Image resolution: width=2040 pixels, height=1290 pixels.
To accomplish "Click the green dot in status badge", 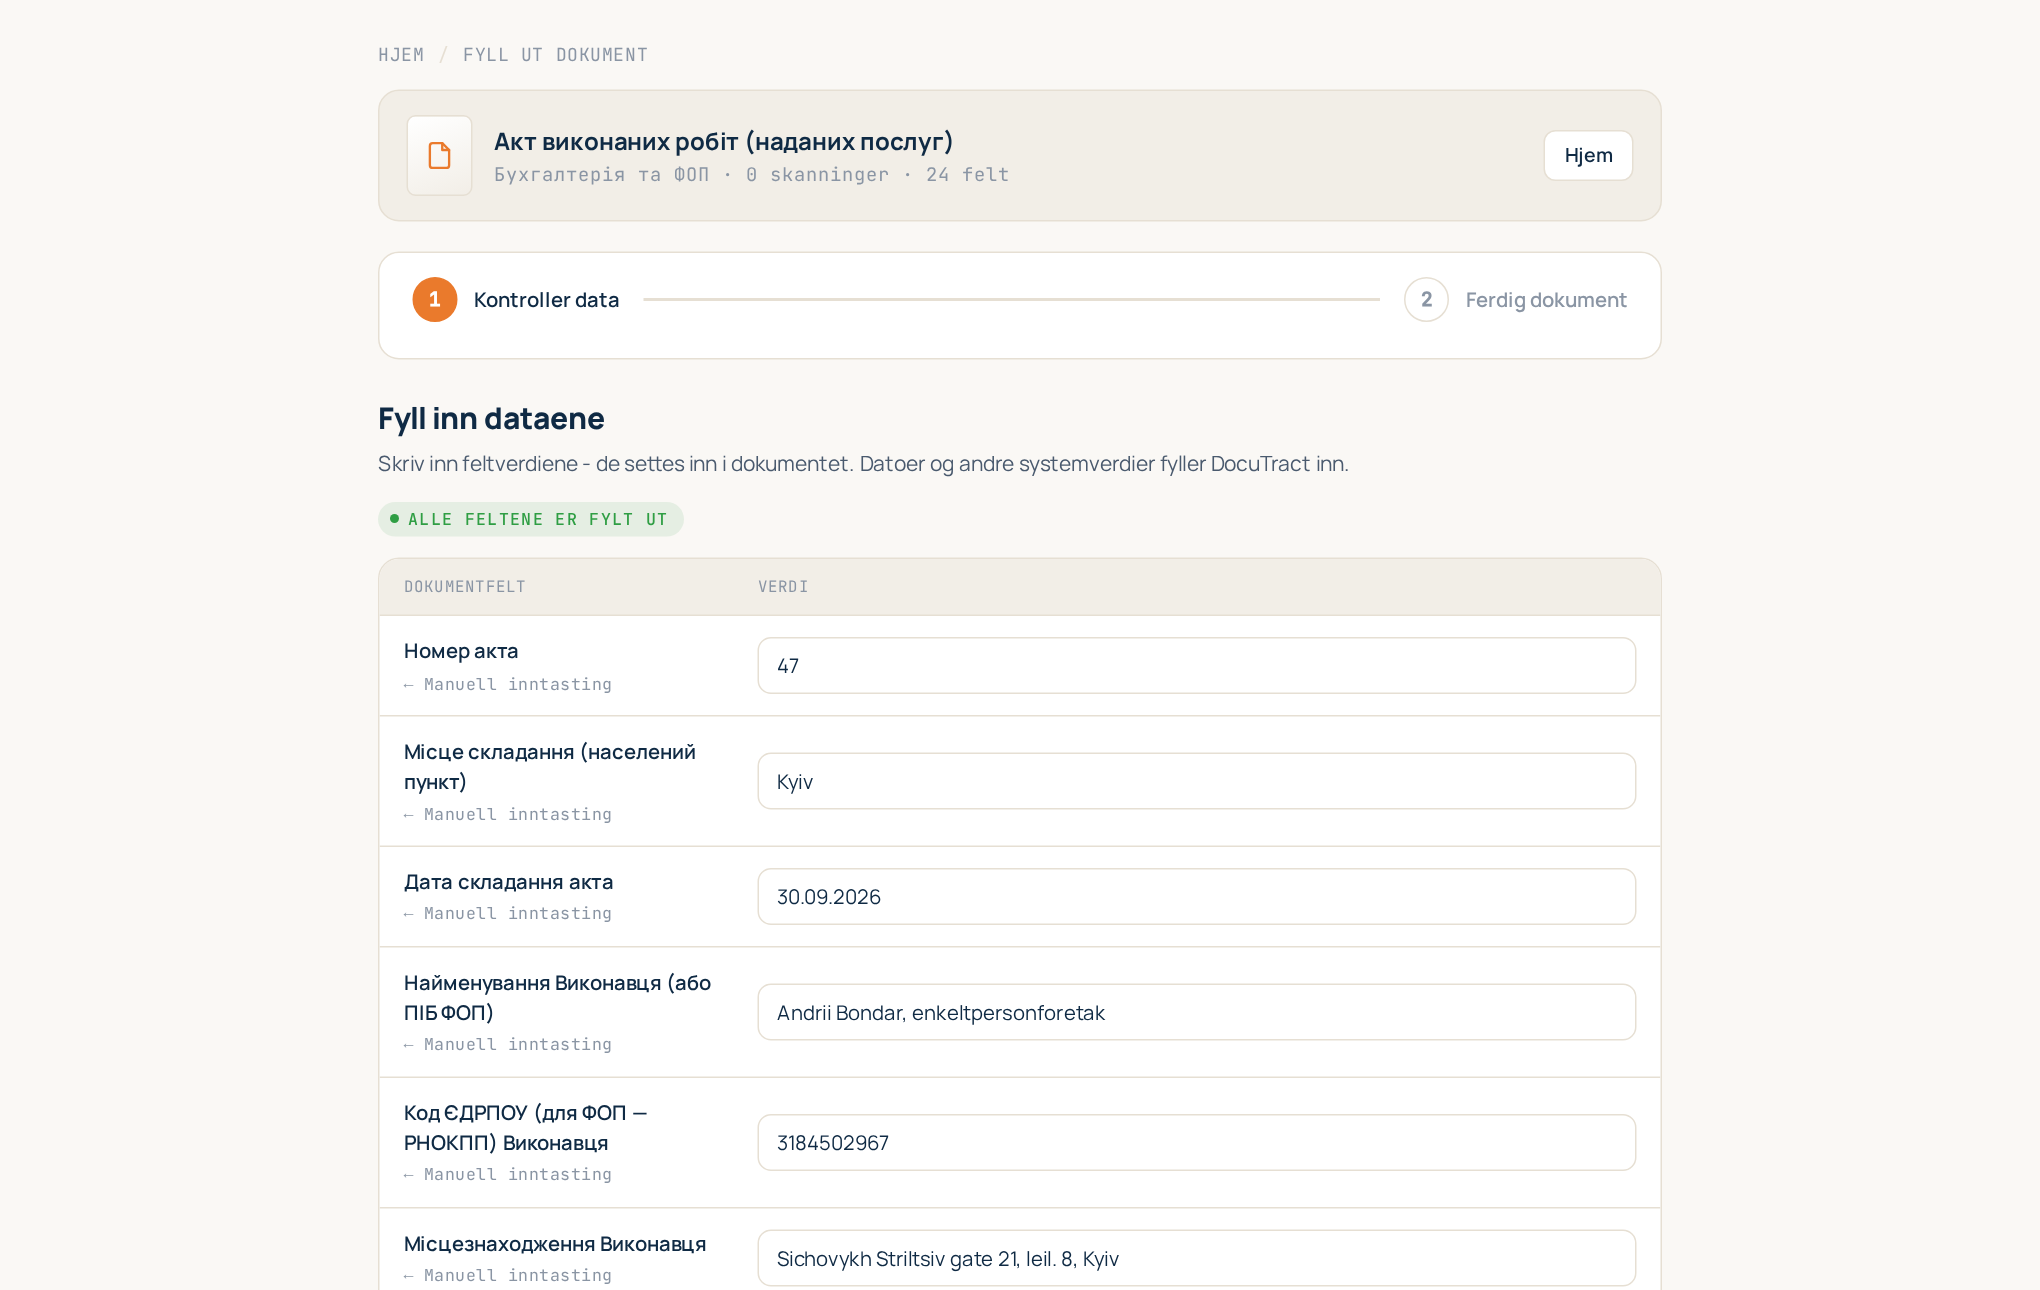I will 395,519.
